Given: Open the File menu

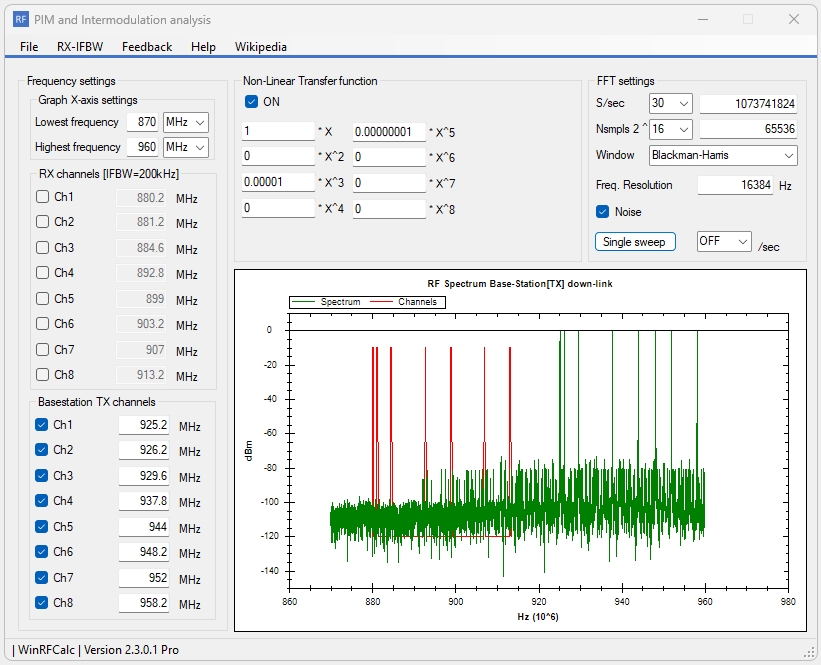Looking at the screenshot, I should [x=28, y=47].
